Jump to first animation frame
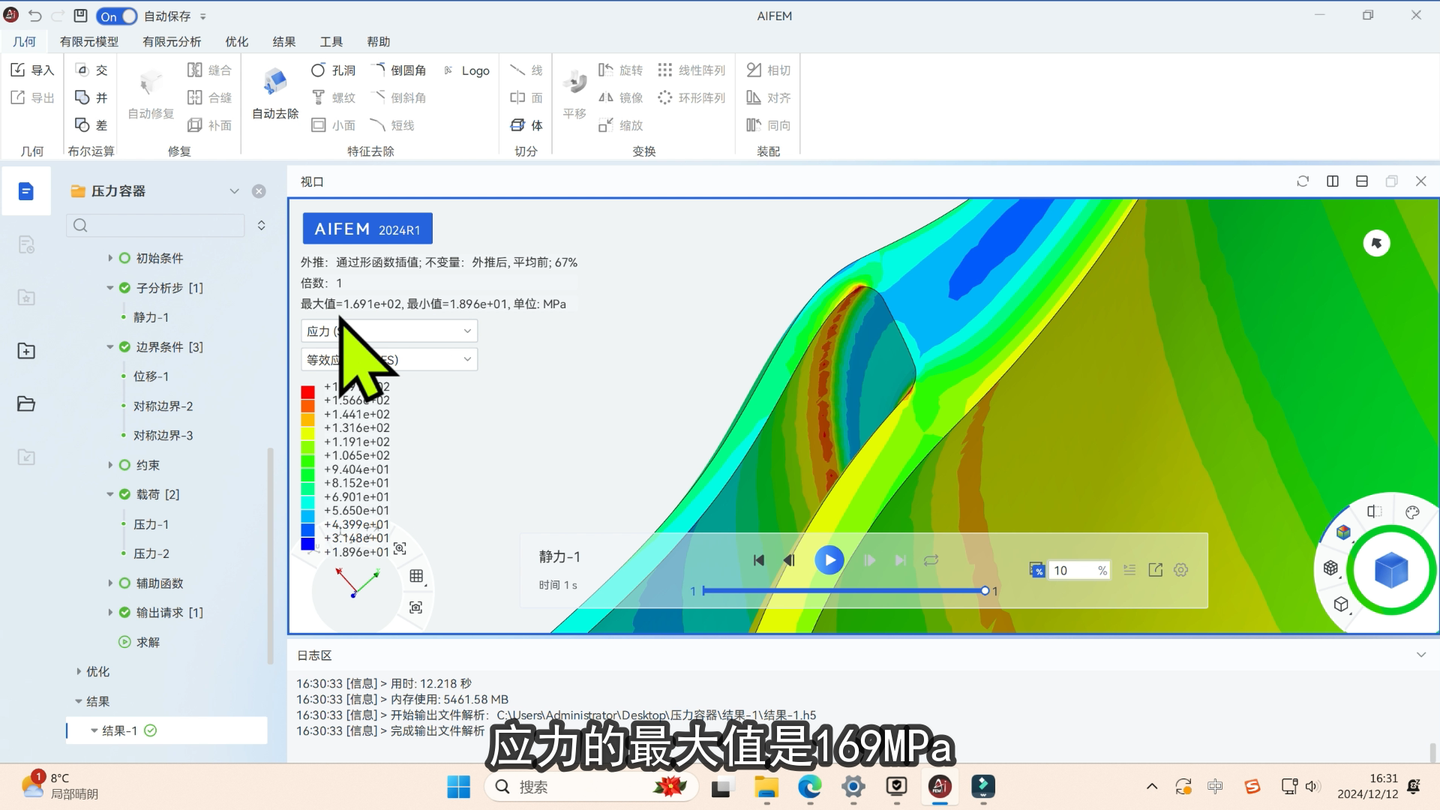This screenshot has height=810, width=1440. [759, 561]
